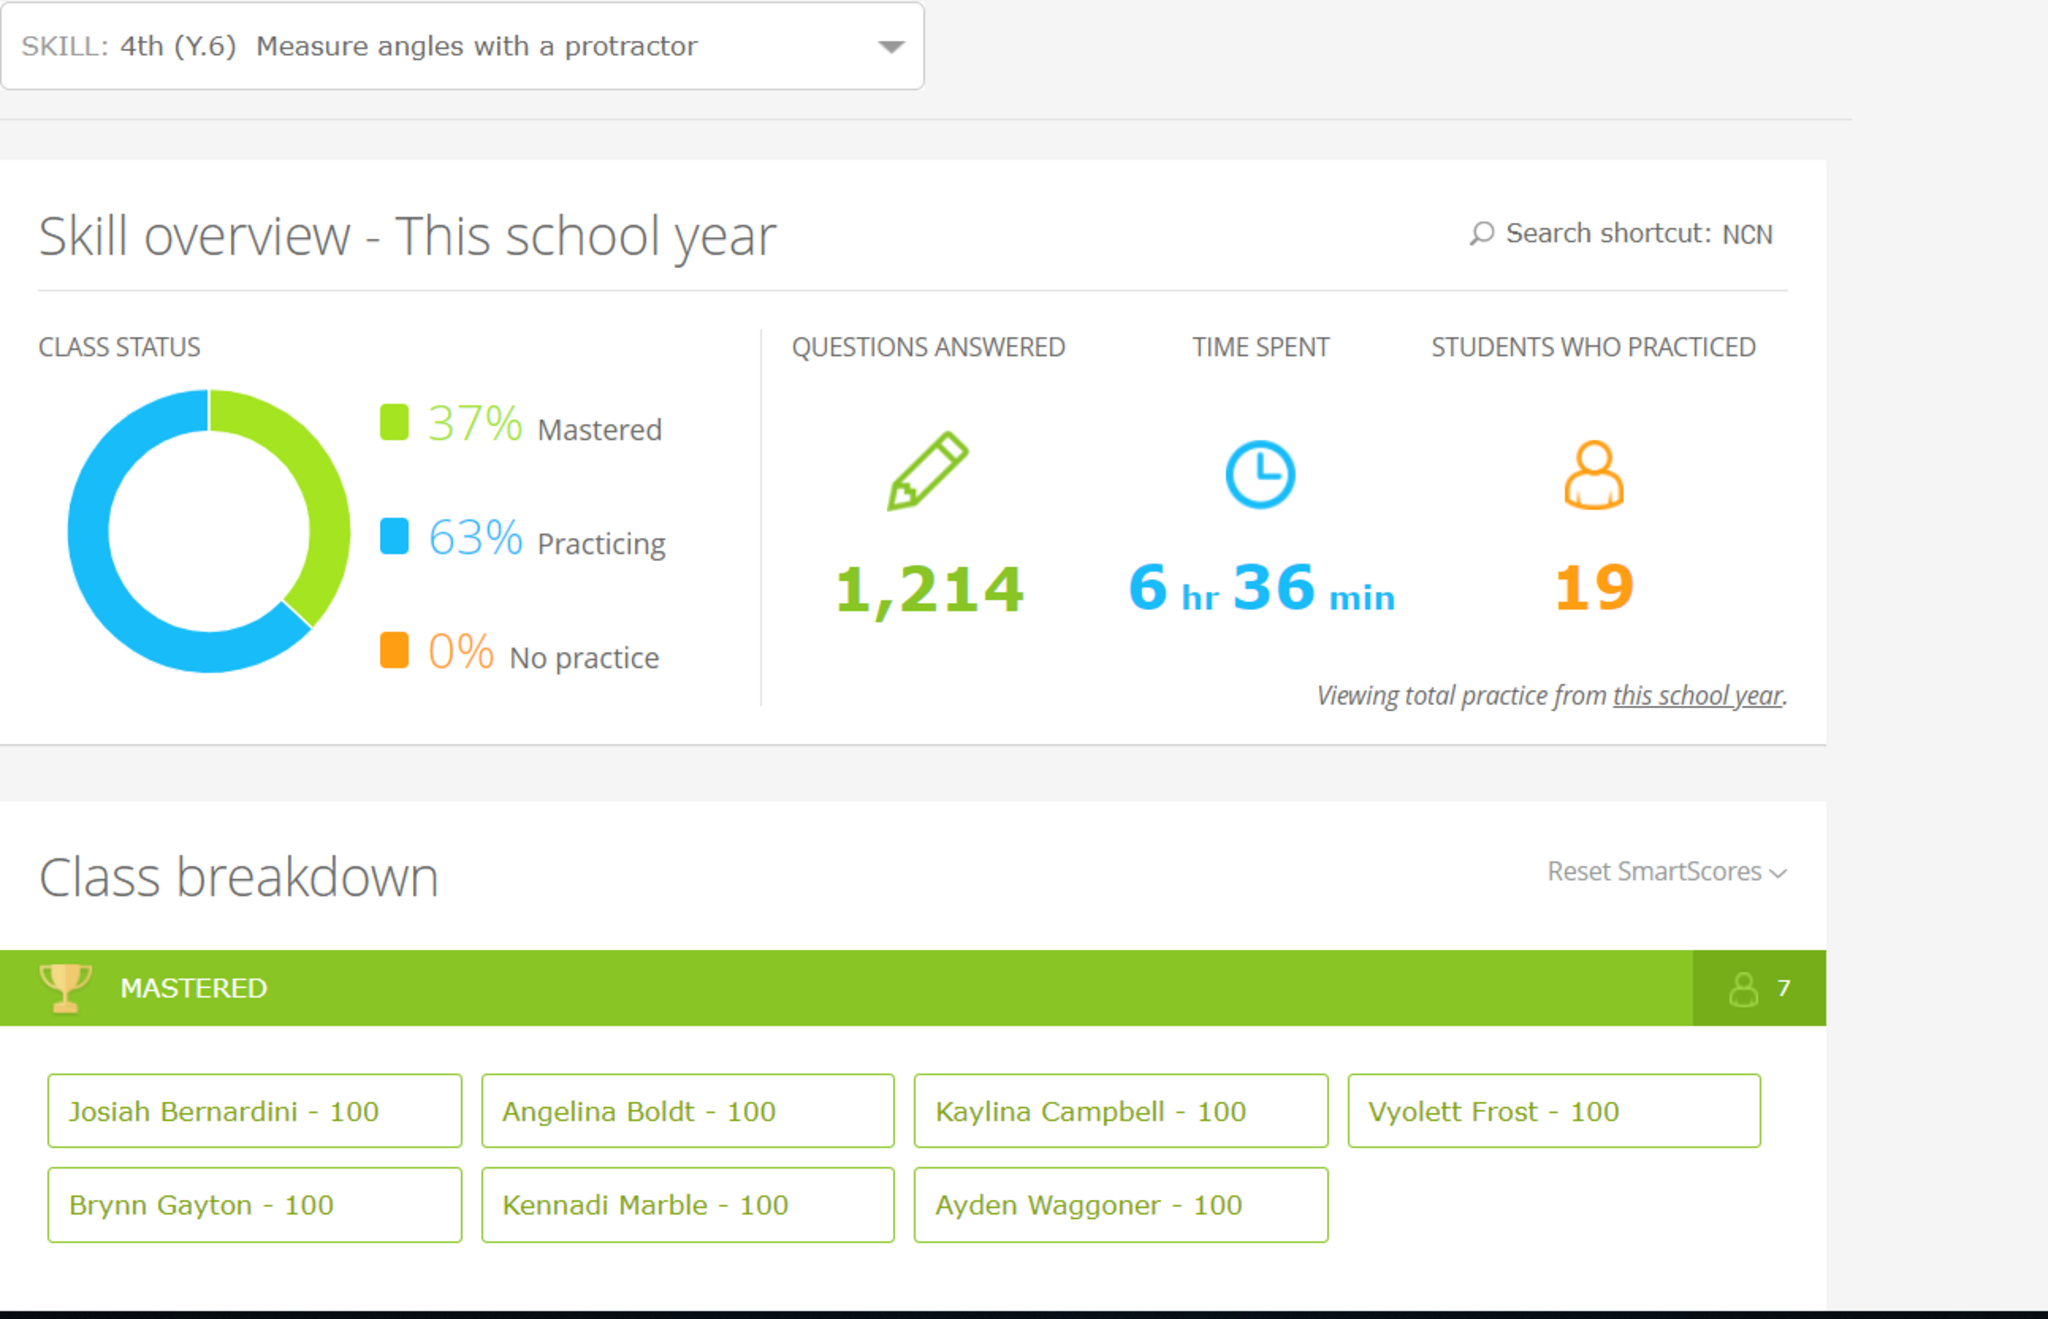
Task: Open Kaylina Campbell score card
Action: coord(1120,1111)
